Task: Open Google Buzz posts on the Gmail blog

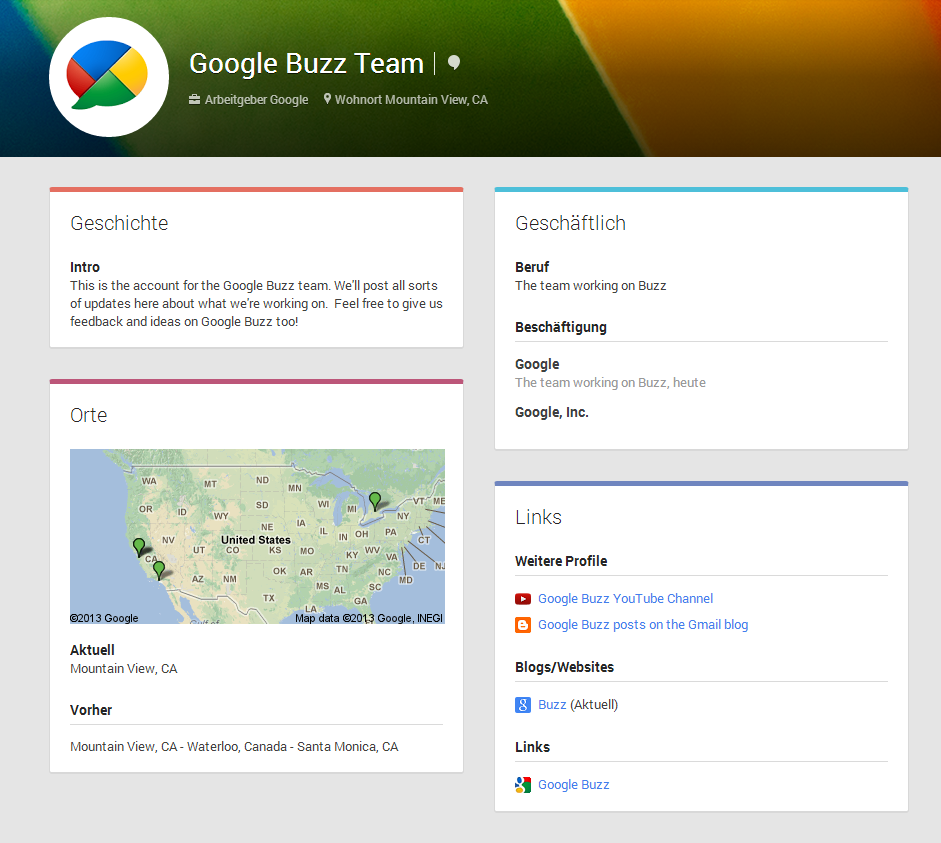Action: (x=643, y=625)
